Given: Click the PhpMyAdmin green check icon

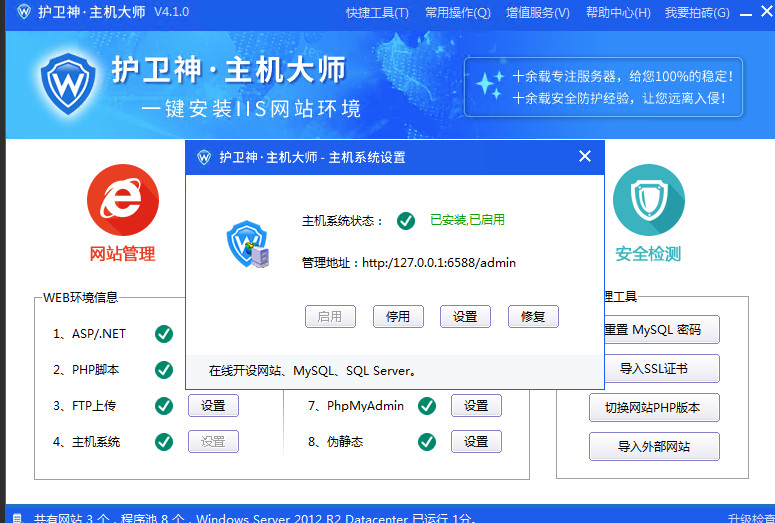Looking at the screenshot, I should 427,406.
